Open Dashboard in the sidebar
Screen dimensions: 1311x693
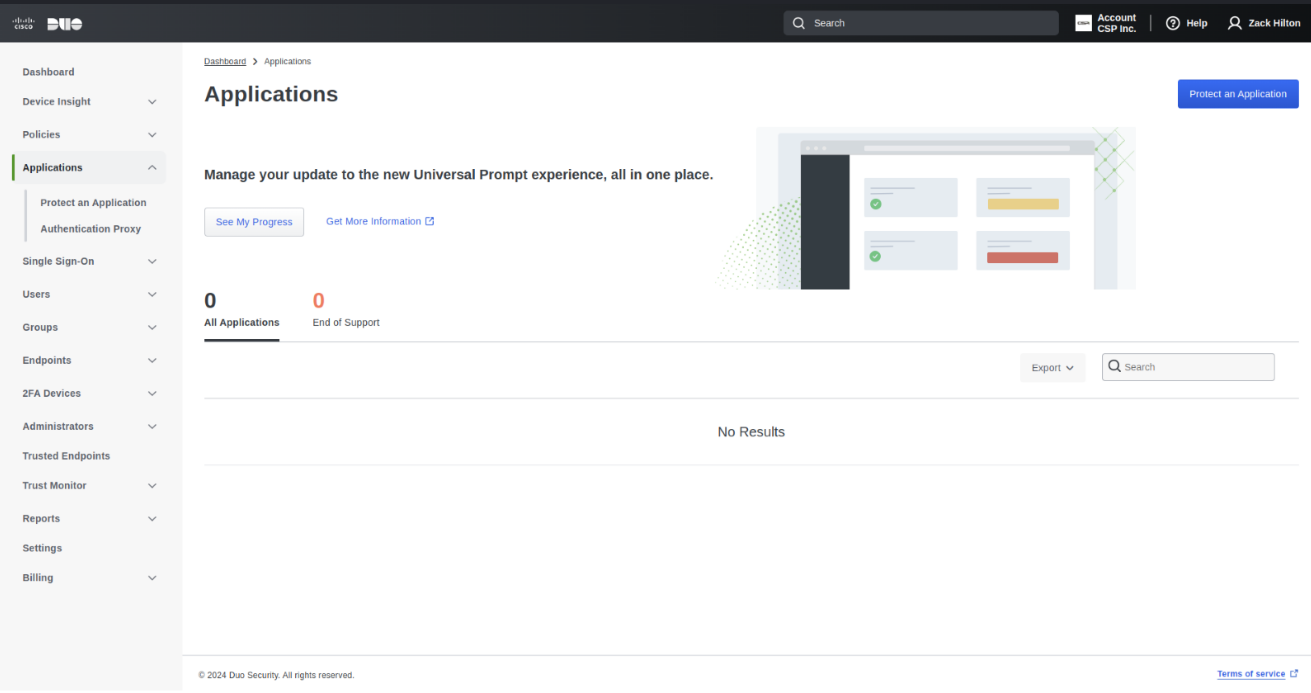click(48, 72)
